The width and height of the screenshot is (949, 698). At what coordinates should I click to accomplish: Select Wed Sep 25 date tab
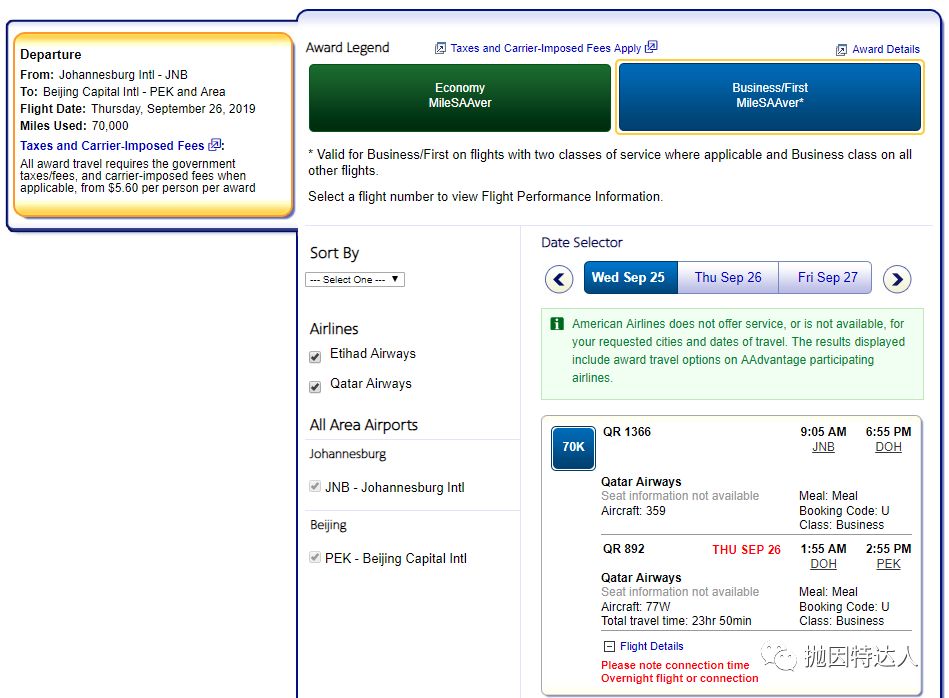point(631,277)
